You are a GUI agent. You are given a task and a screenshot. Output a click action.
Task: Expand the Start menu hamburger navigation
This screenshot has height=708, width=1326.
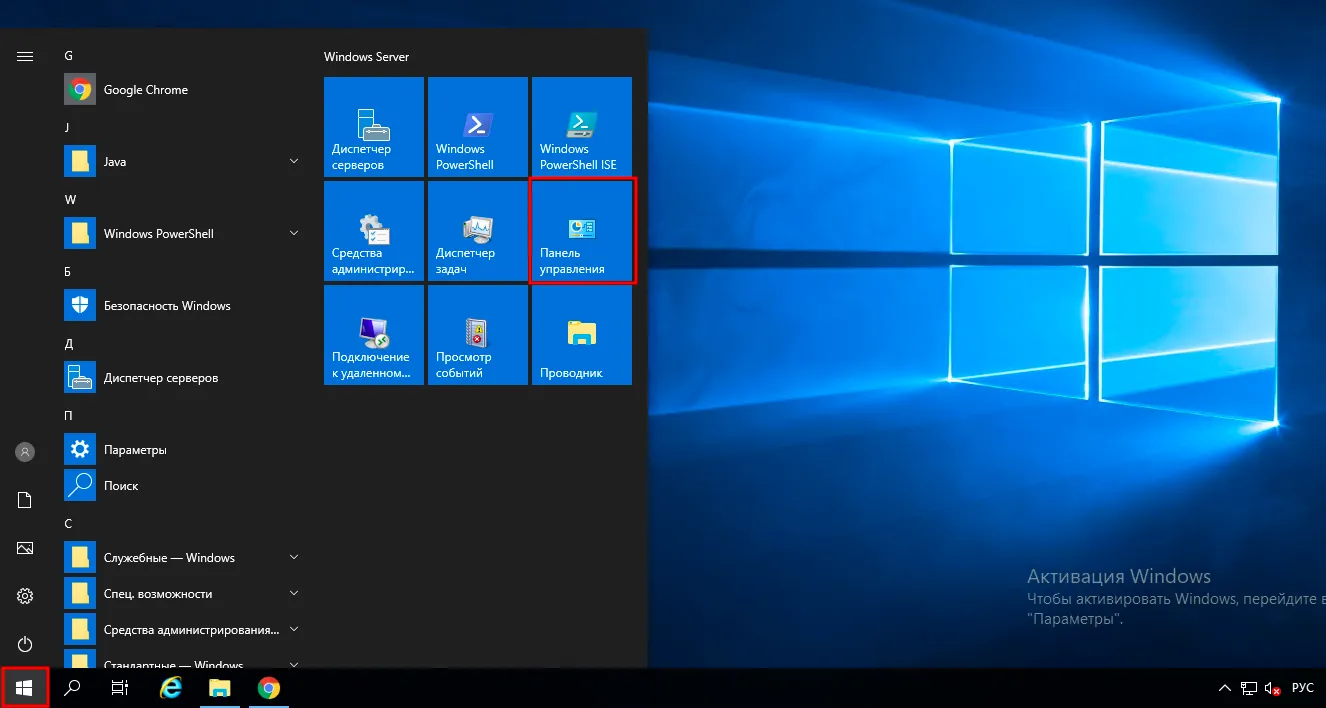[25, 56]
